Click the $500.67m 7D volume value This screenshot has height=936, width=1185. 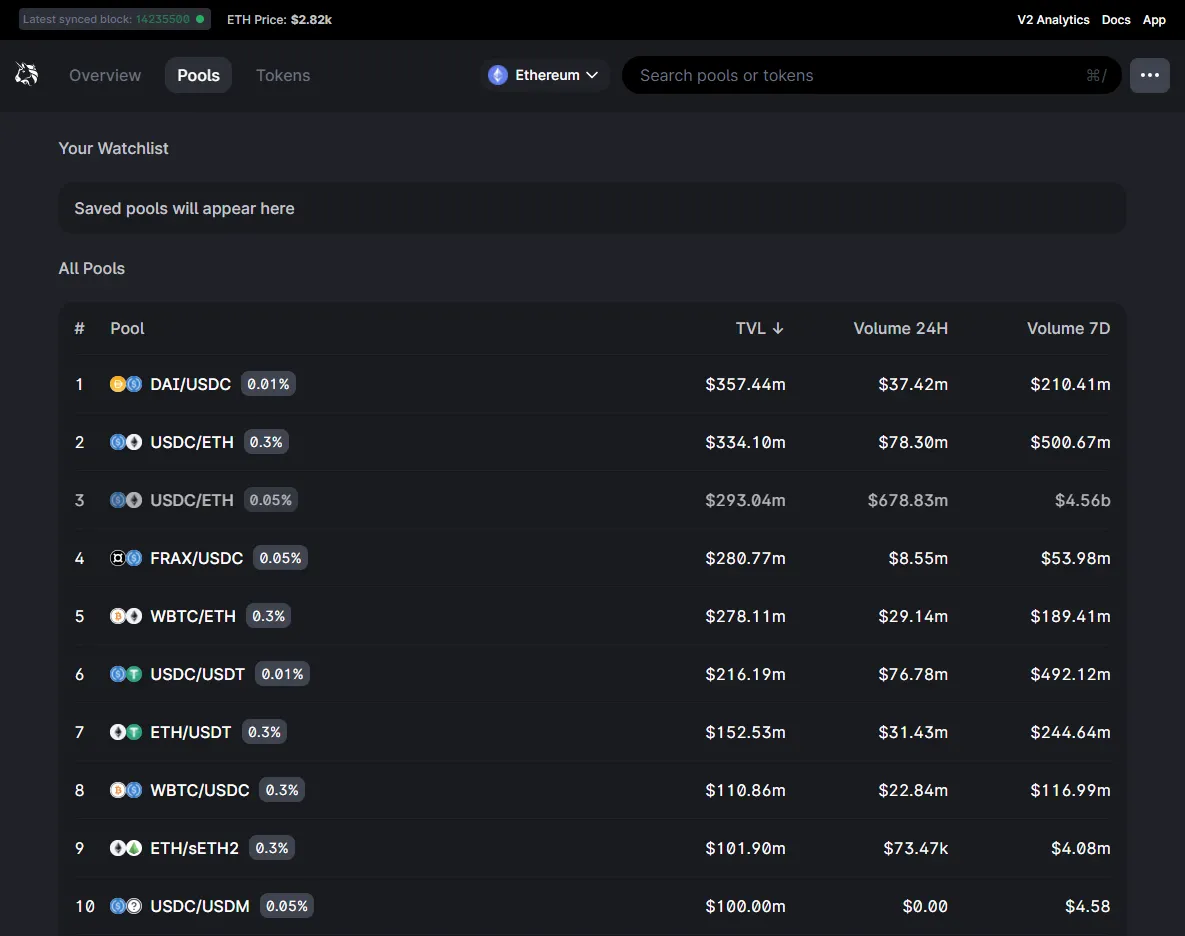(x=1070, y=442)
